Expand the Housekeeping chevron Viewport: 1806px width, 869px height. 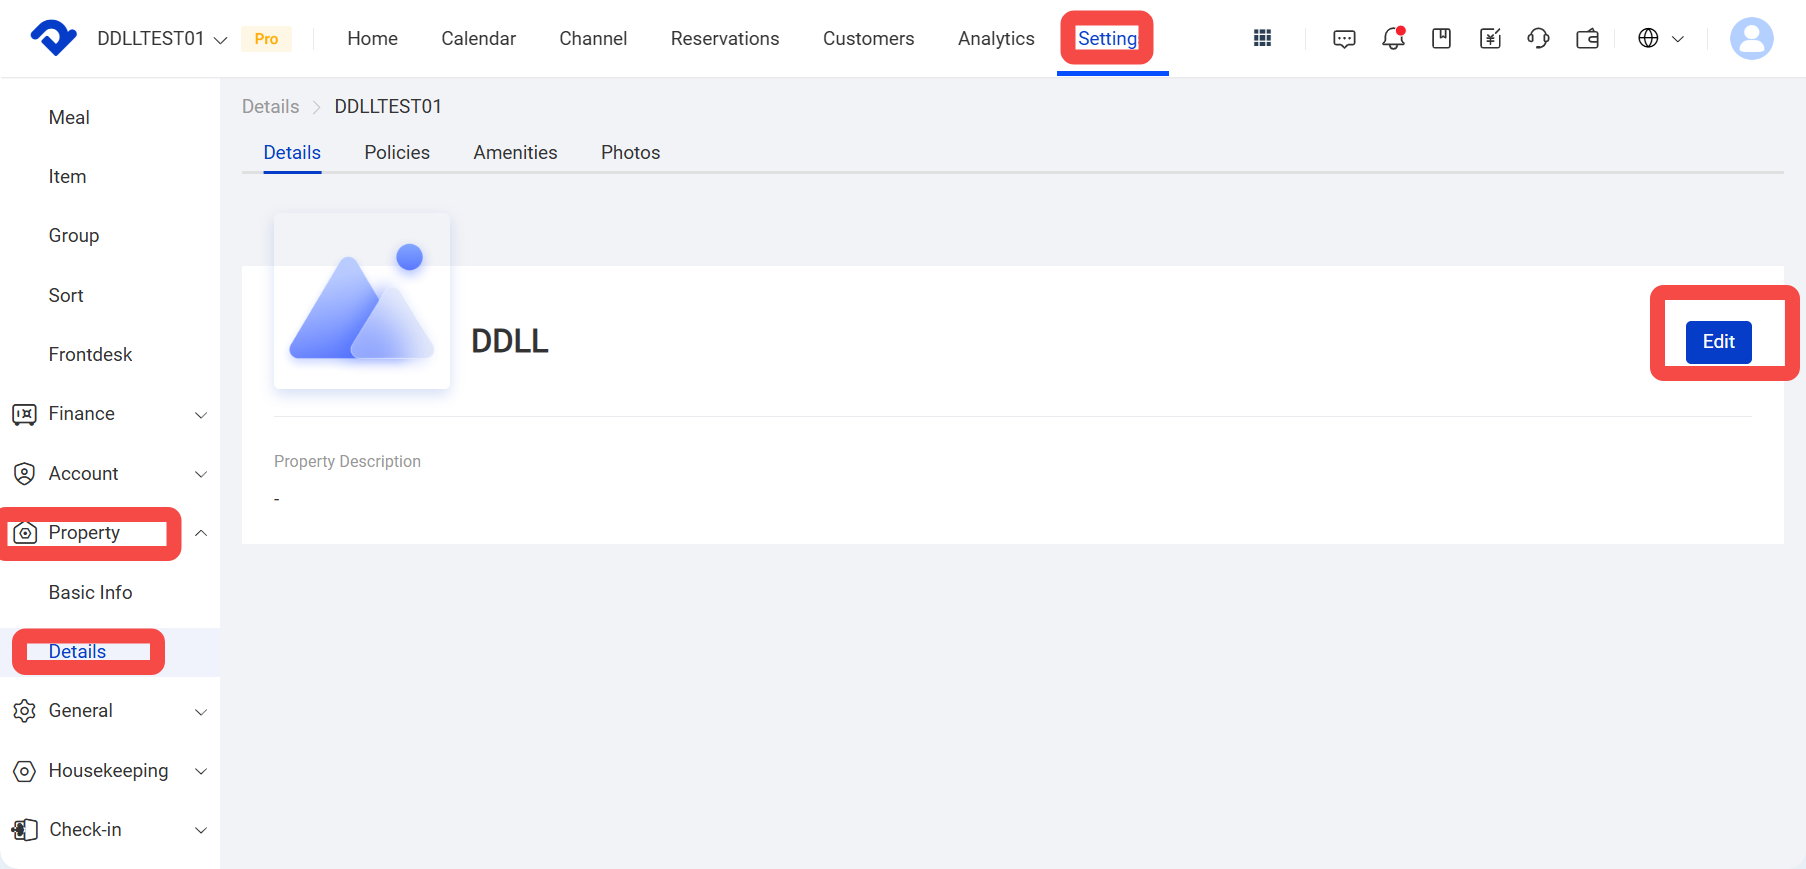tap(201, 771)
